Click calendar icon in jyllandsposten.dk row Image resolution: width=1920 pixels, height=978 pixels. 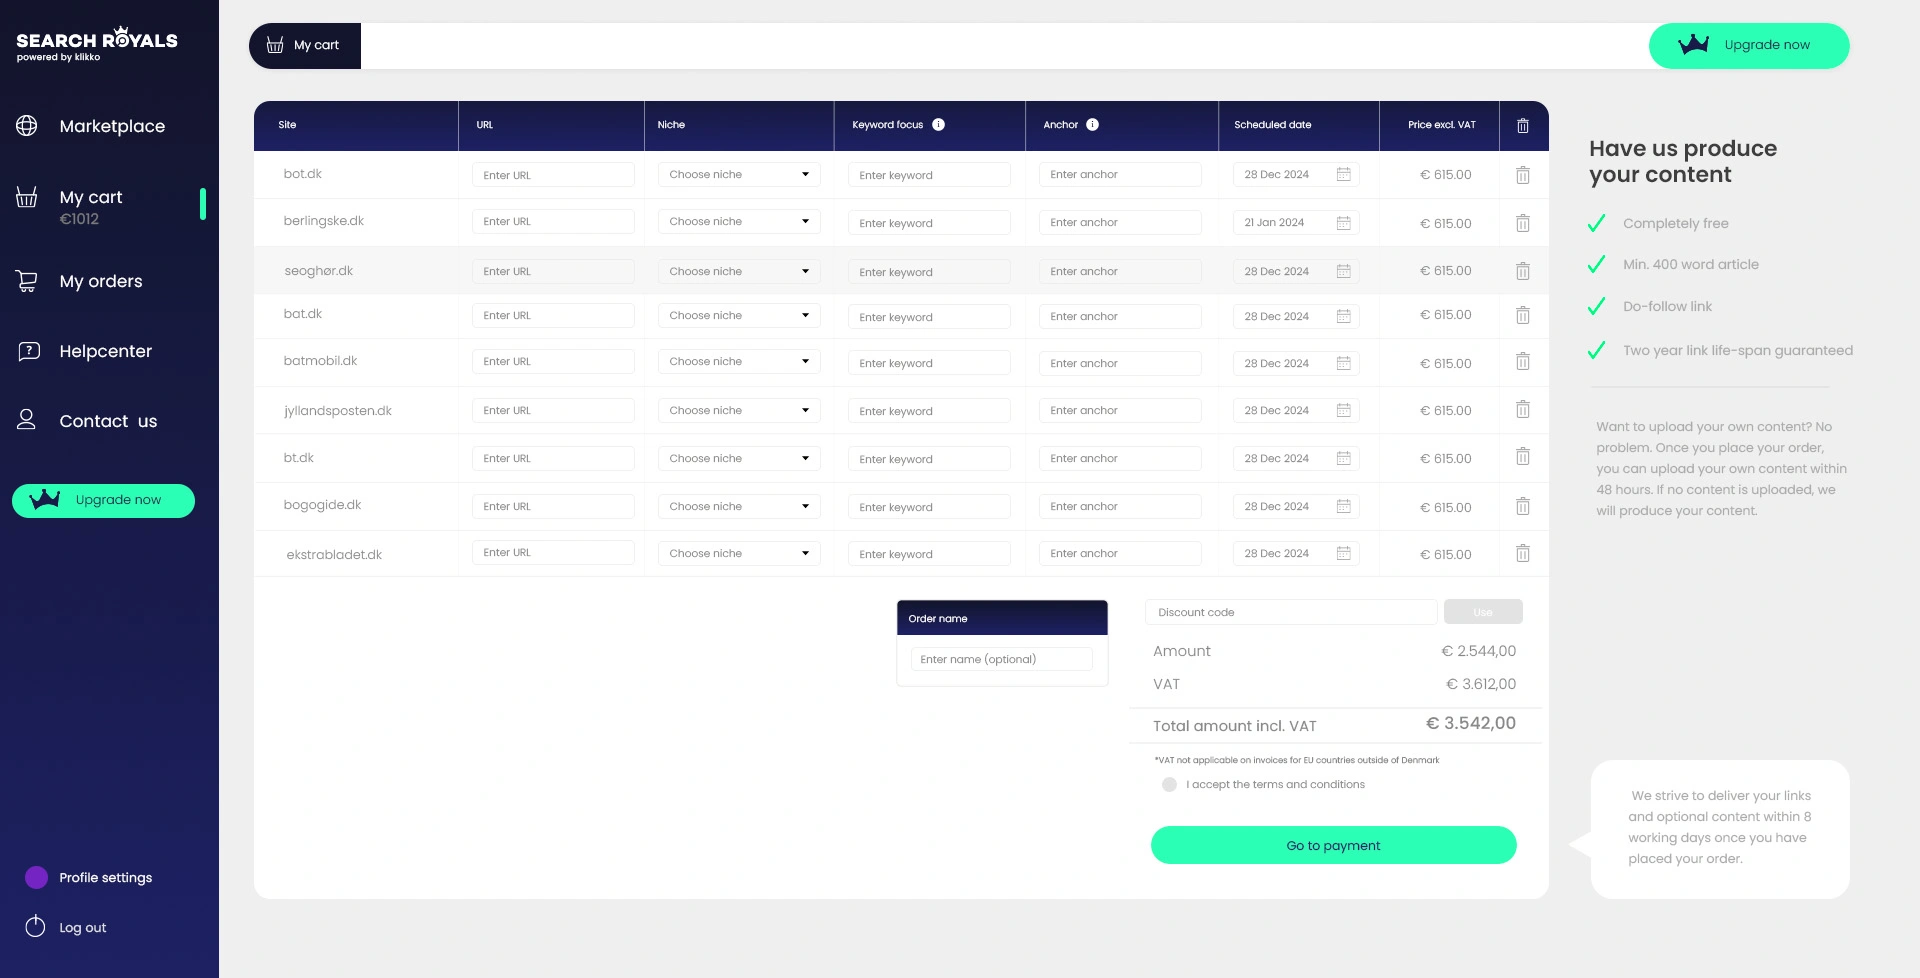point(1343,410)
